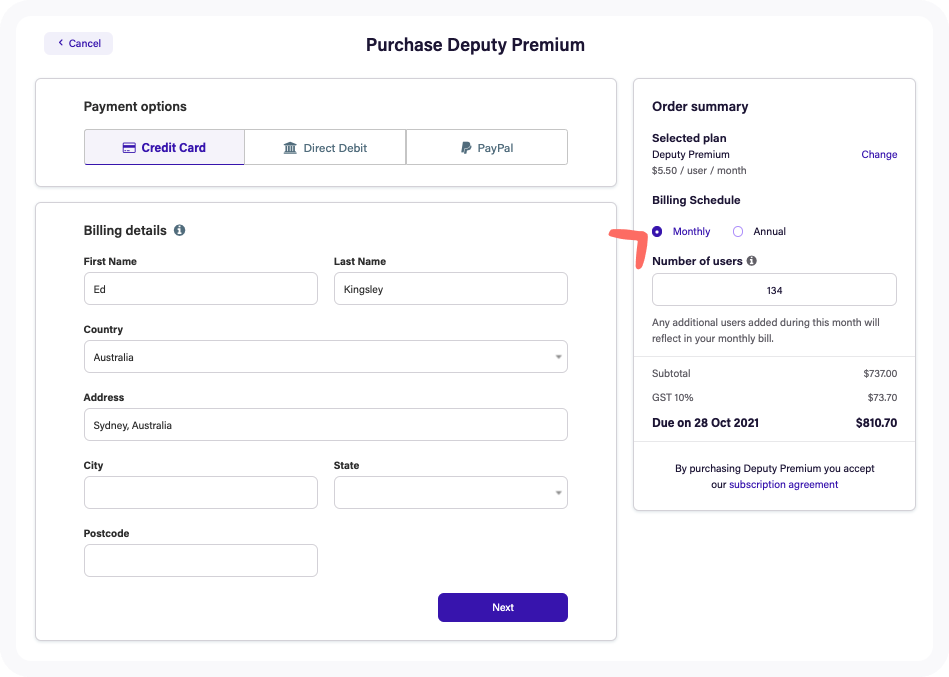This screenshot has height=677, width=949.
Task: Switch to the Direct Debit payment tab
Action: 325,147
